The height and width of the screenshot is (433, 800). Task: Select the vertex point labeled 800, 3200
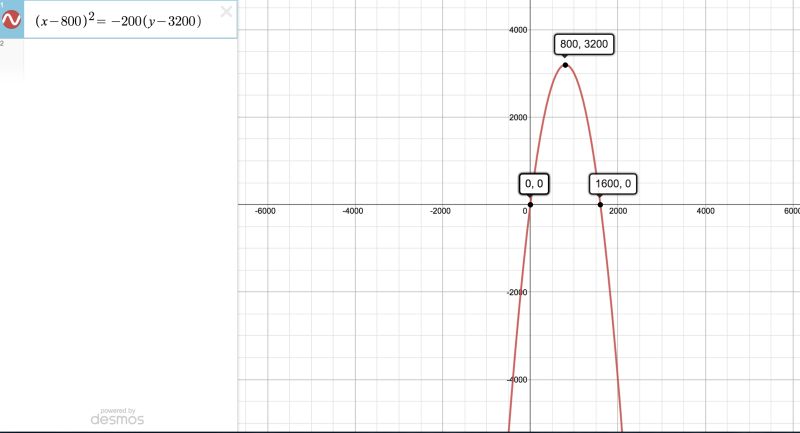tap(565, 65)
